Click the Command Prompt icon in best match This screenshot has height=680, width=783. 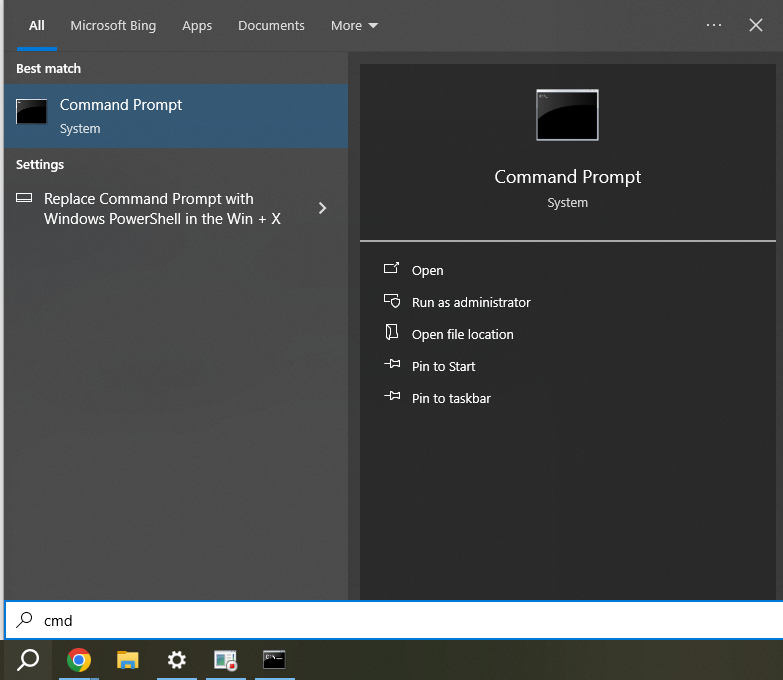coord(31,111)
